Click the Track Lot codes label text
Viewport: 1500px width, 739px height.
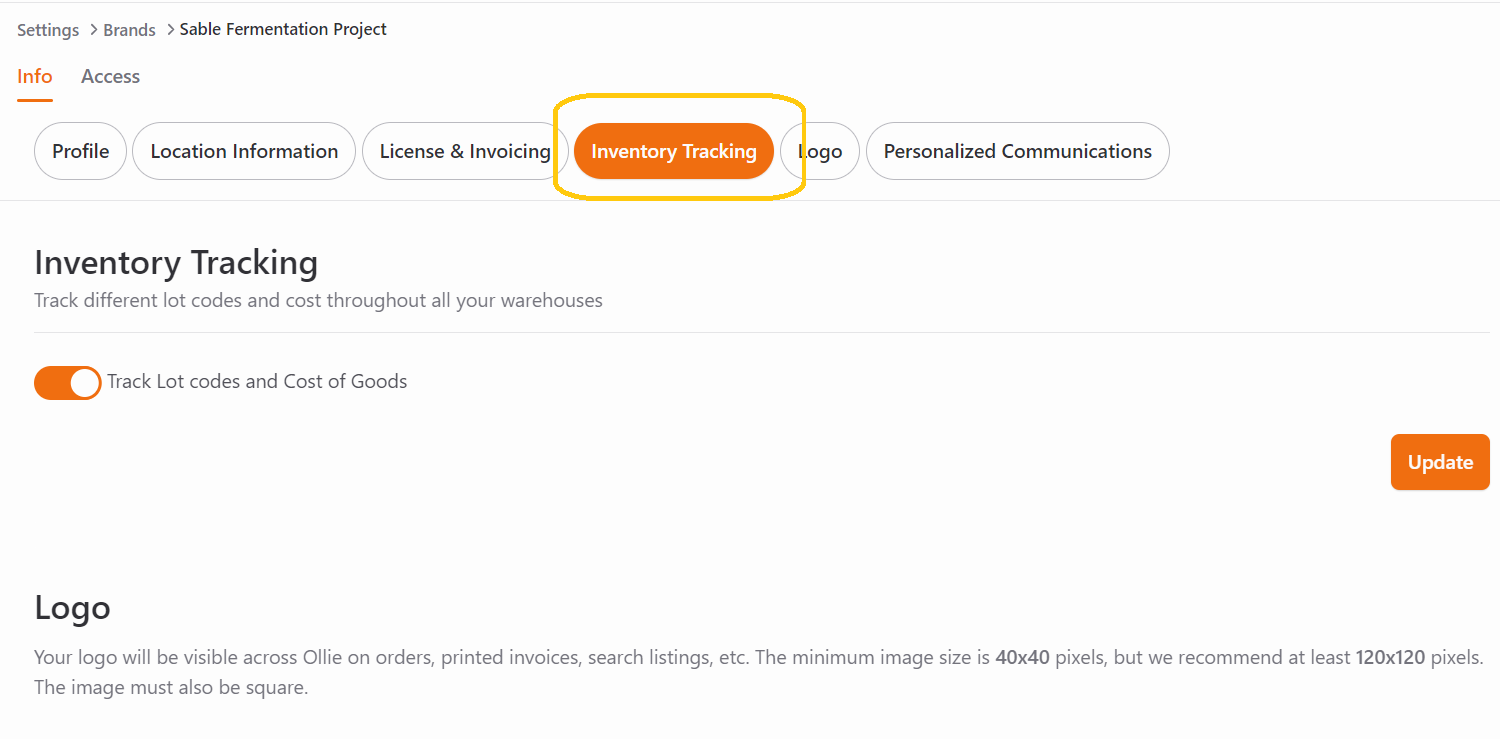point(257,381)
